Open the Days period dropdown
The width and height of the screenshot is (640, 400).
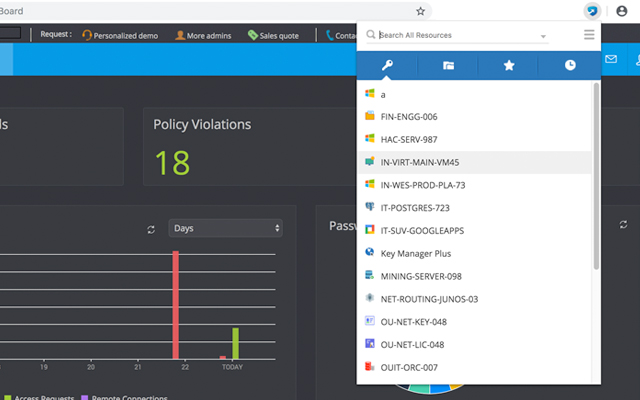226,228
